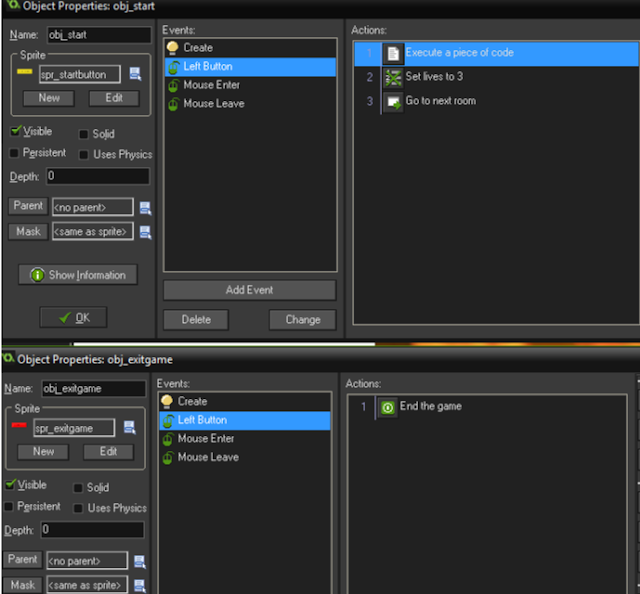640x594 pixels.
Task: Click the GameMaker icon in obj_start title bar
Action: pos(13,5)
